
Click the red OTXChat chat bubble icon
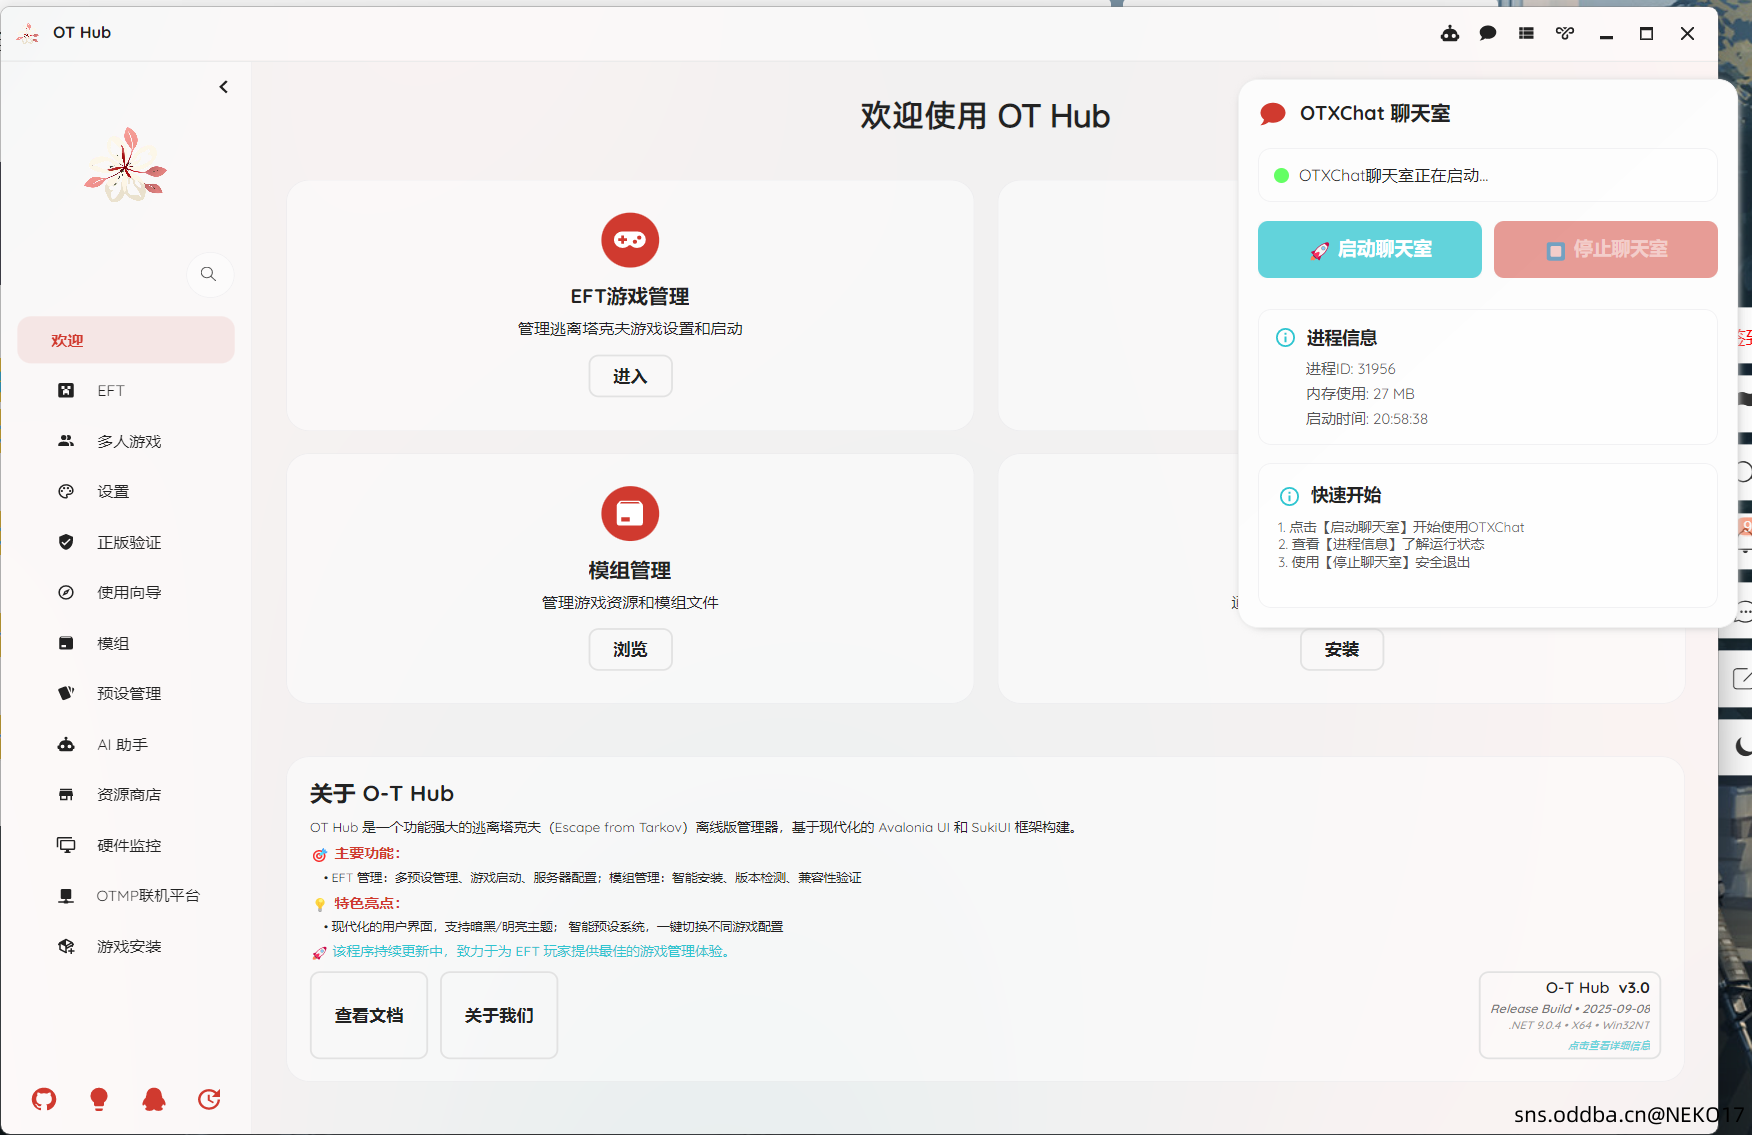point(1273,114)
